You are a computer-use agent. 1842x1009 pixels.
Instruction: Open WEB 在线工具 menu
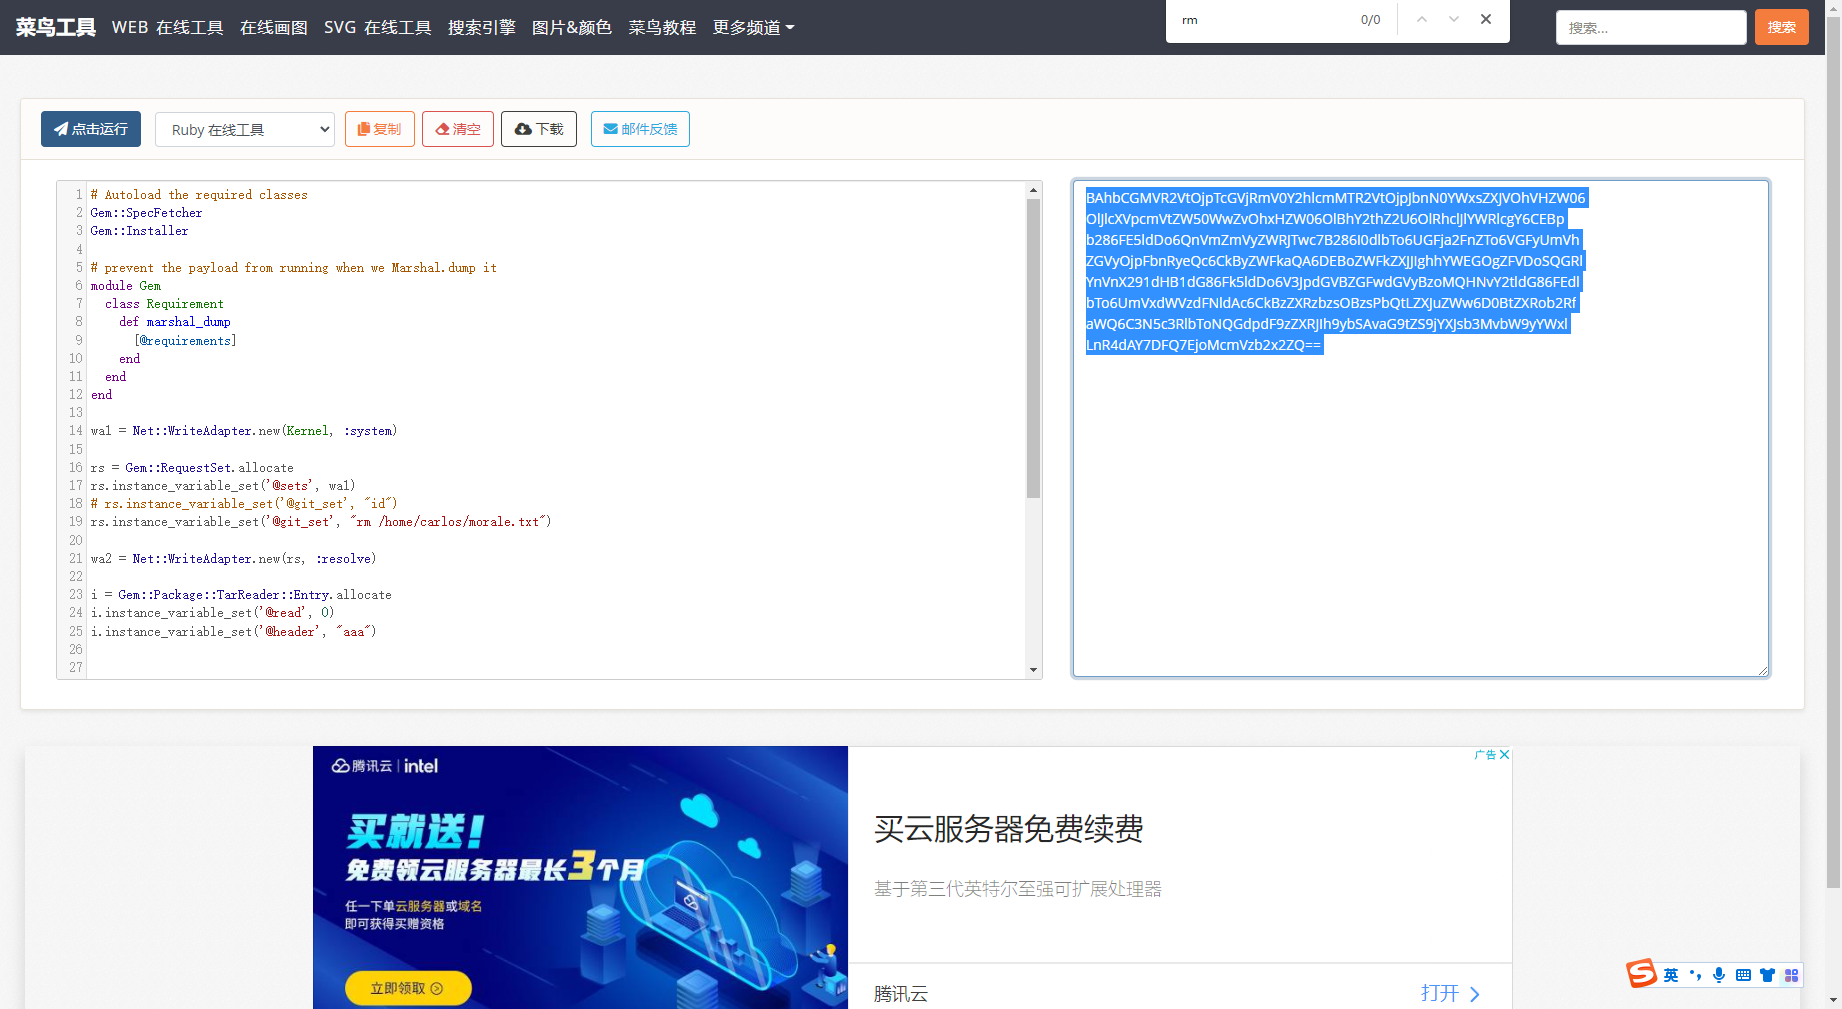coord(168,27)
